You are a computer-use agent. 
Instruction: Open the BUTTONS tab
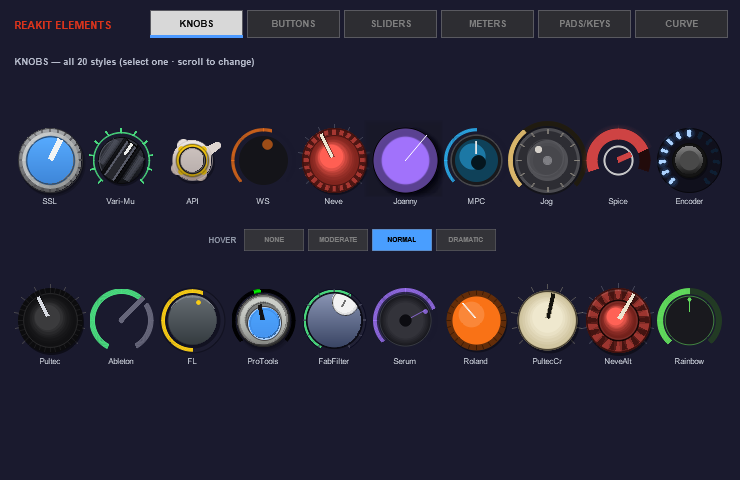293,24
